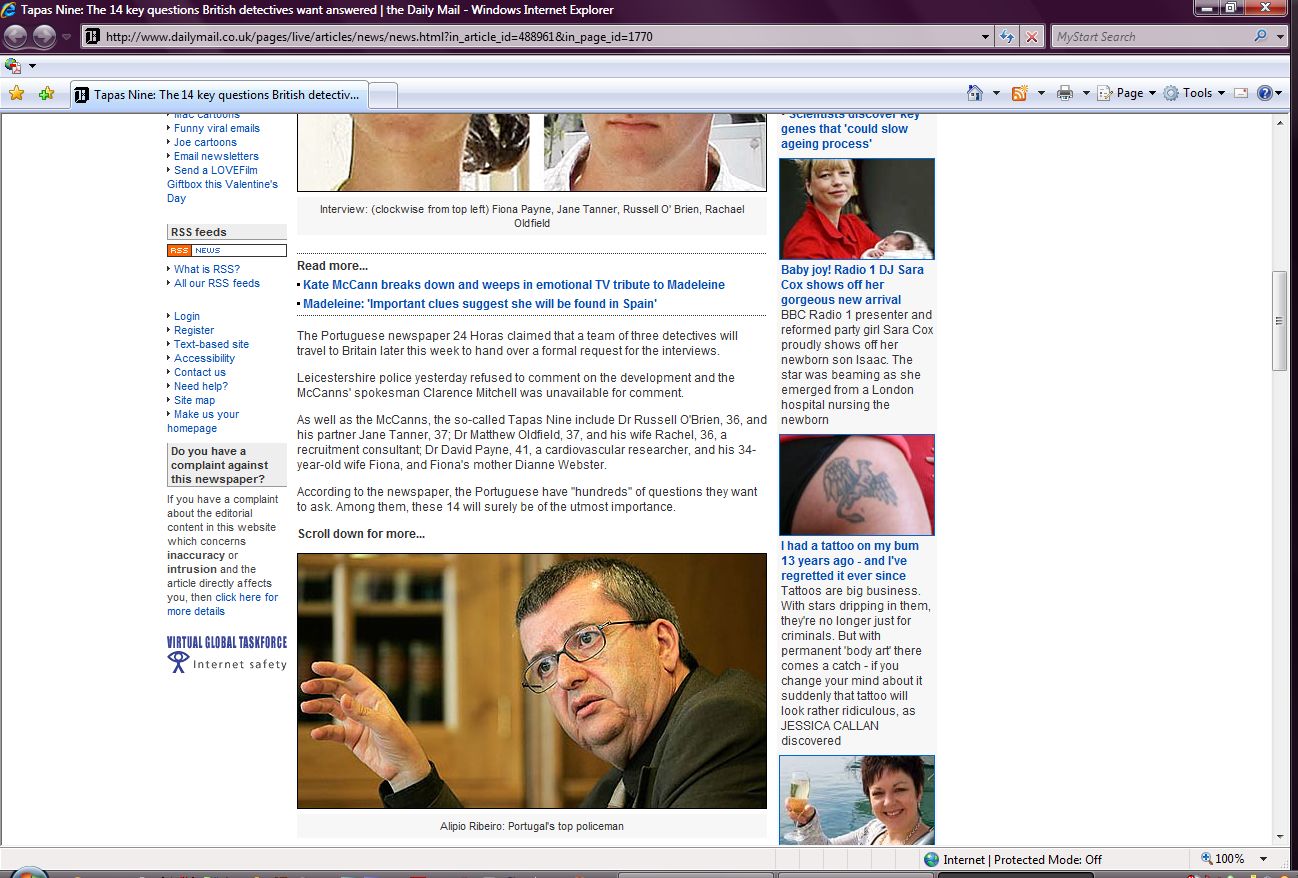Open zoom level dropdown at 100%
Viewport: 1298px width, 878px height.
(1264, 859)
